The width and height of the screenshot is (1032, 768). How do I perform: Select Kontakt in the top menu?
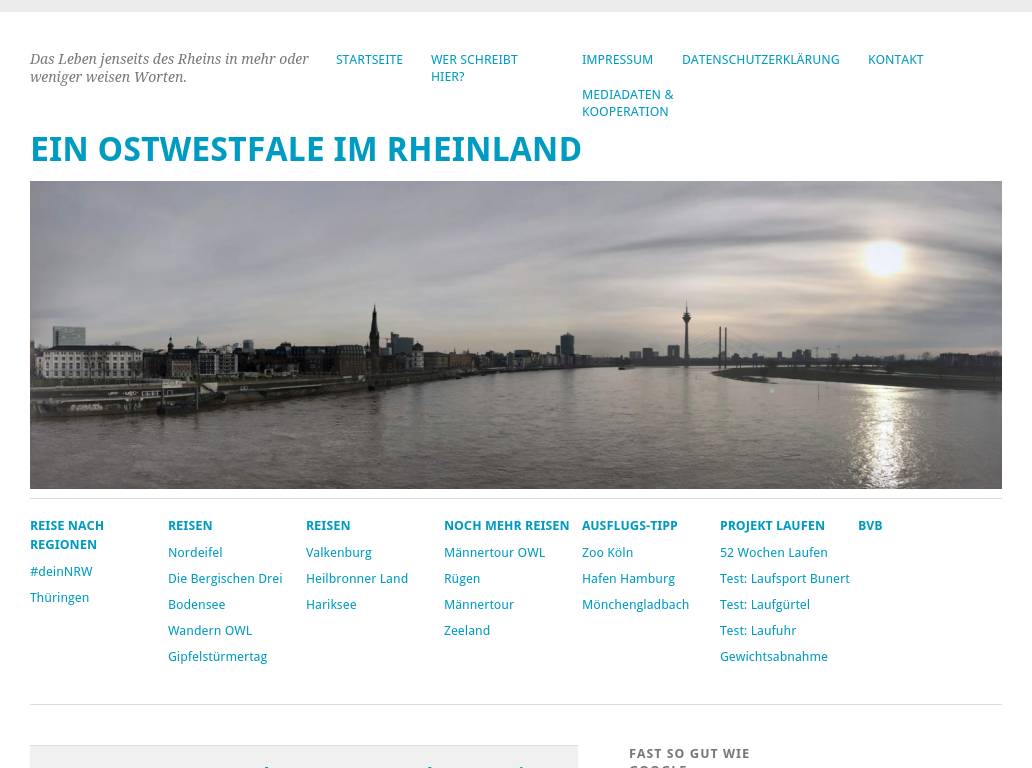(895, 60)
